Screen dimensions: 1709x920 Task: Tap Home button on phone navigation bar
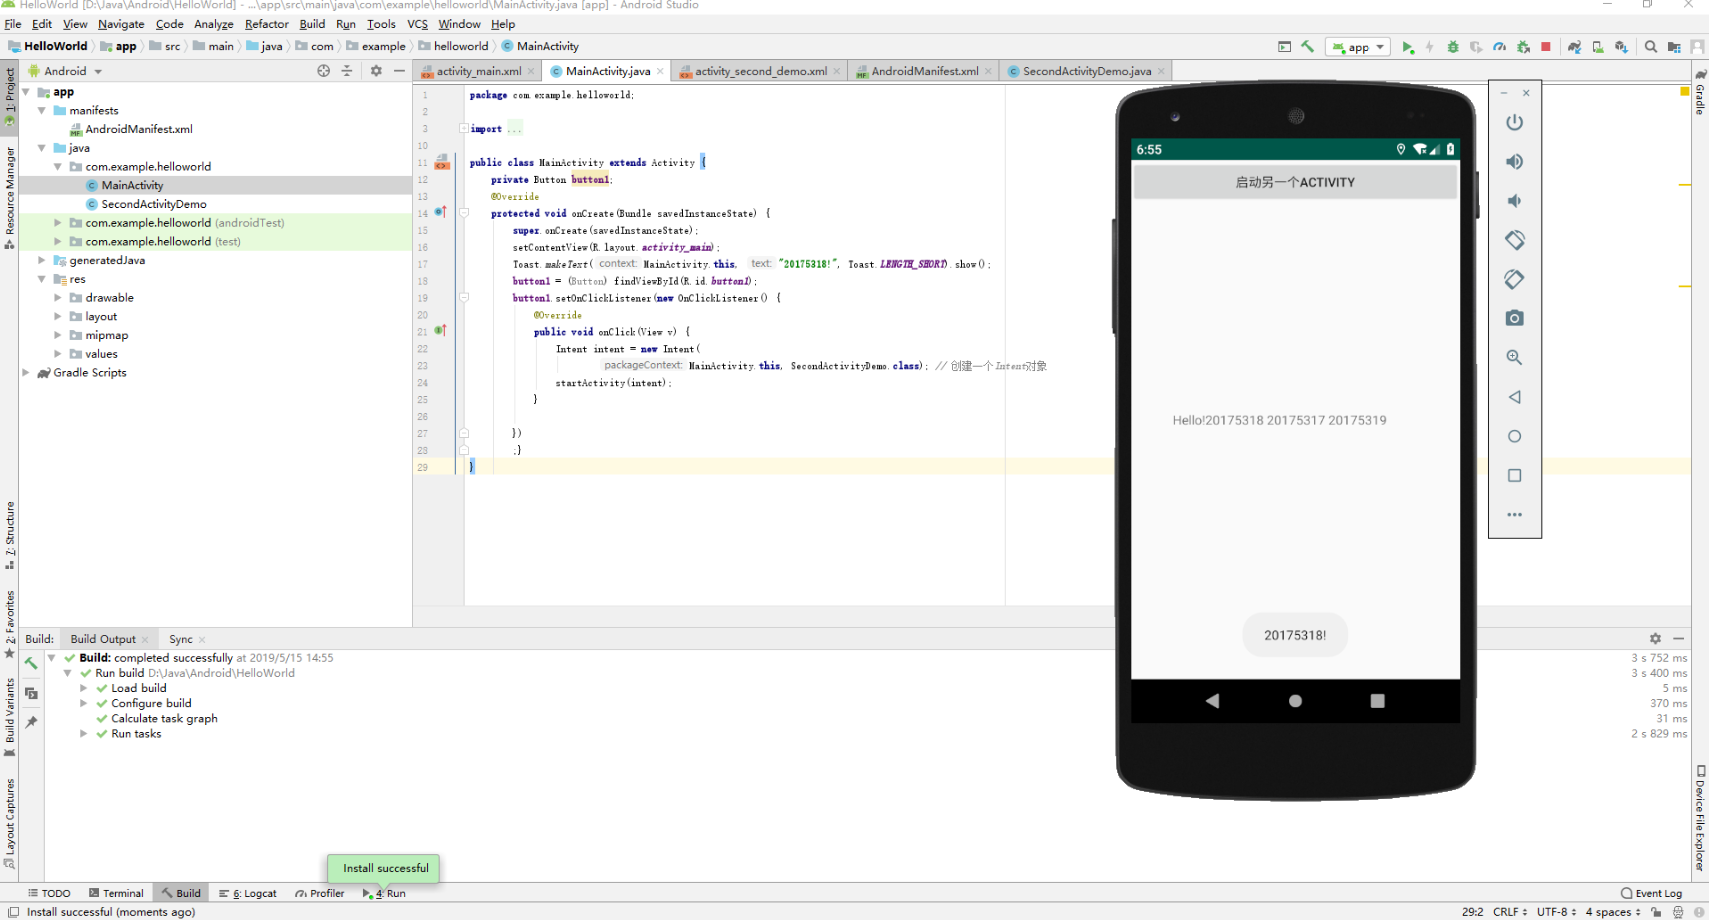point(1295,701)
